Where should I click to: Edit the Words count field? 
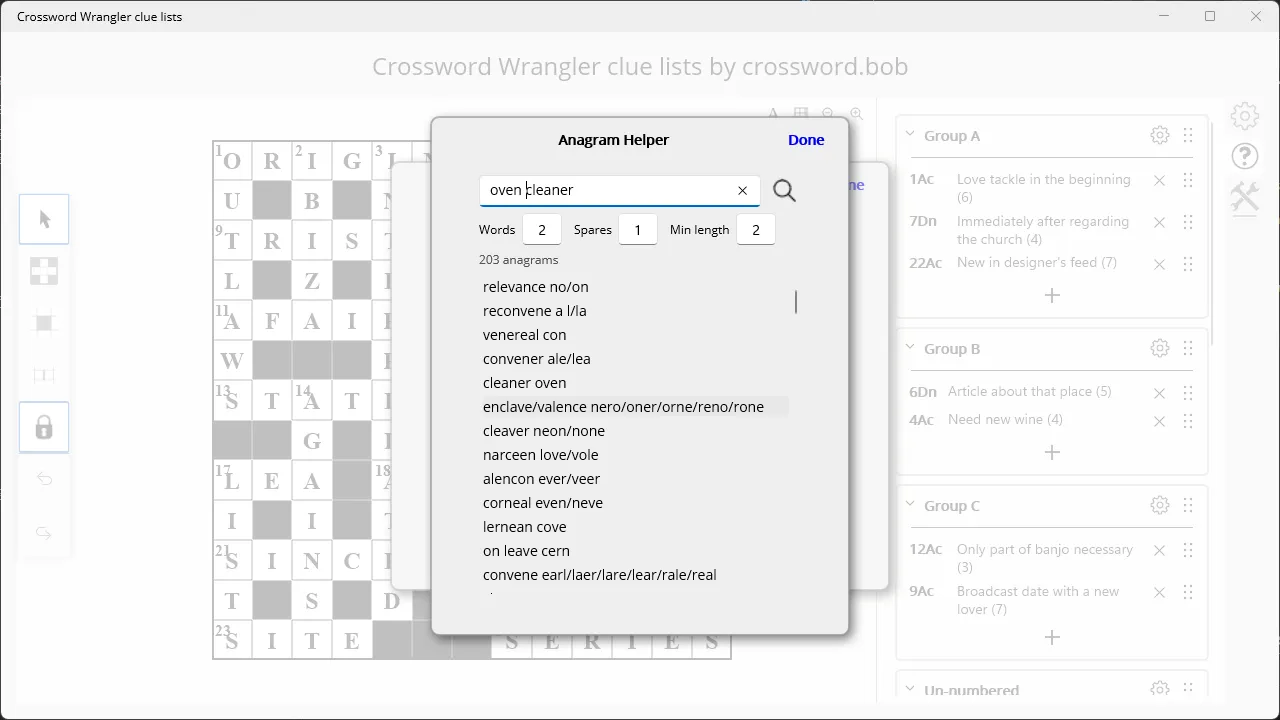pyautogui.click(x=542, y=230)
